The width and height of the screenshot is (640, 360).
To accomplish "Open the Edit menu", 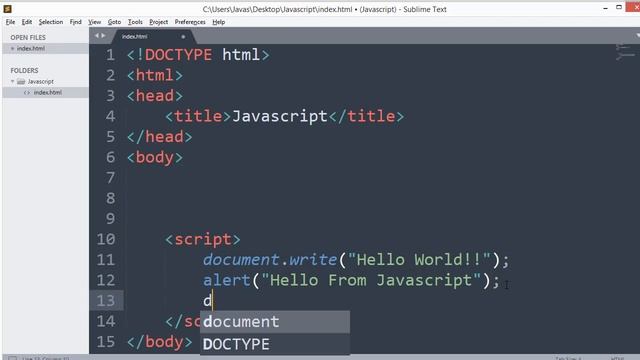I will (27, 22).
